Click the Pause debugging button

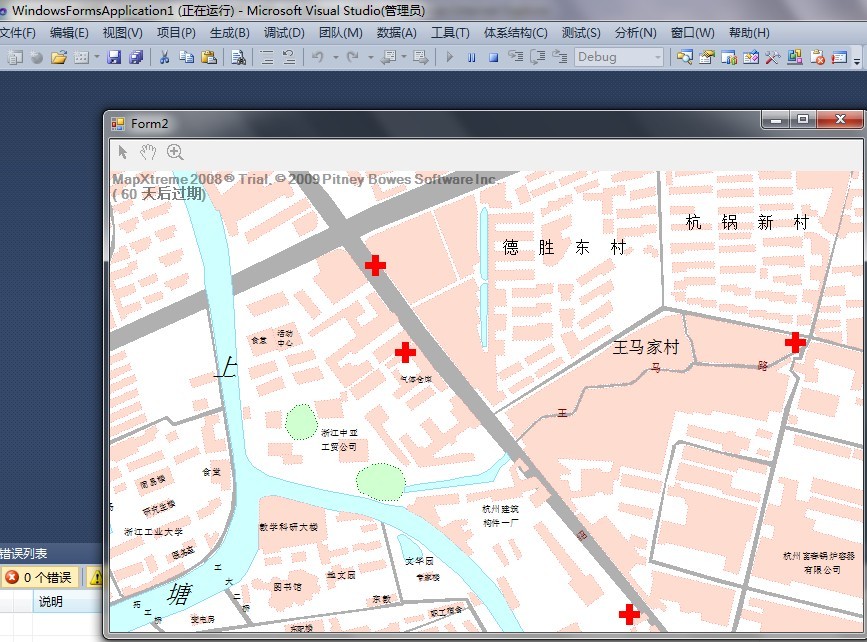[x=471, y=57]
